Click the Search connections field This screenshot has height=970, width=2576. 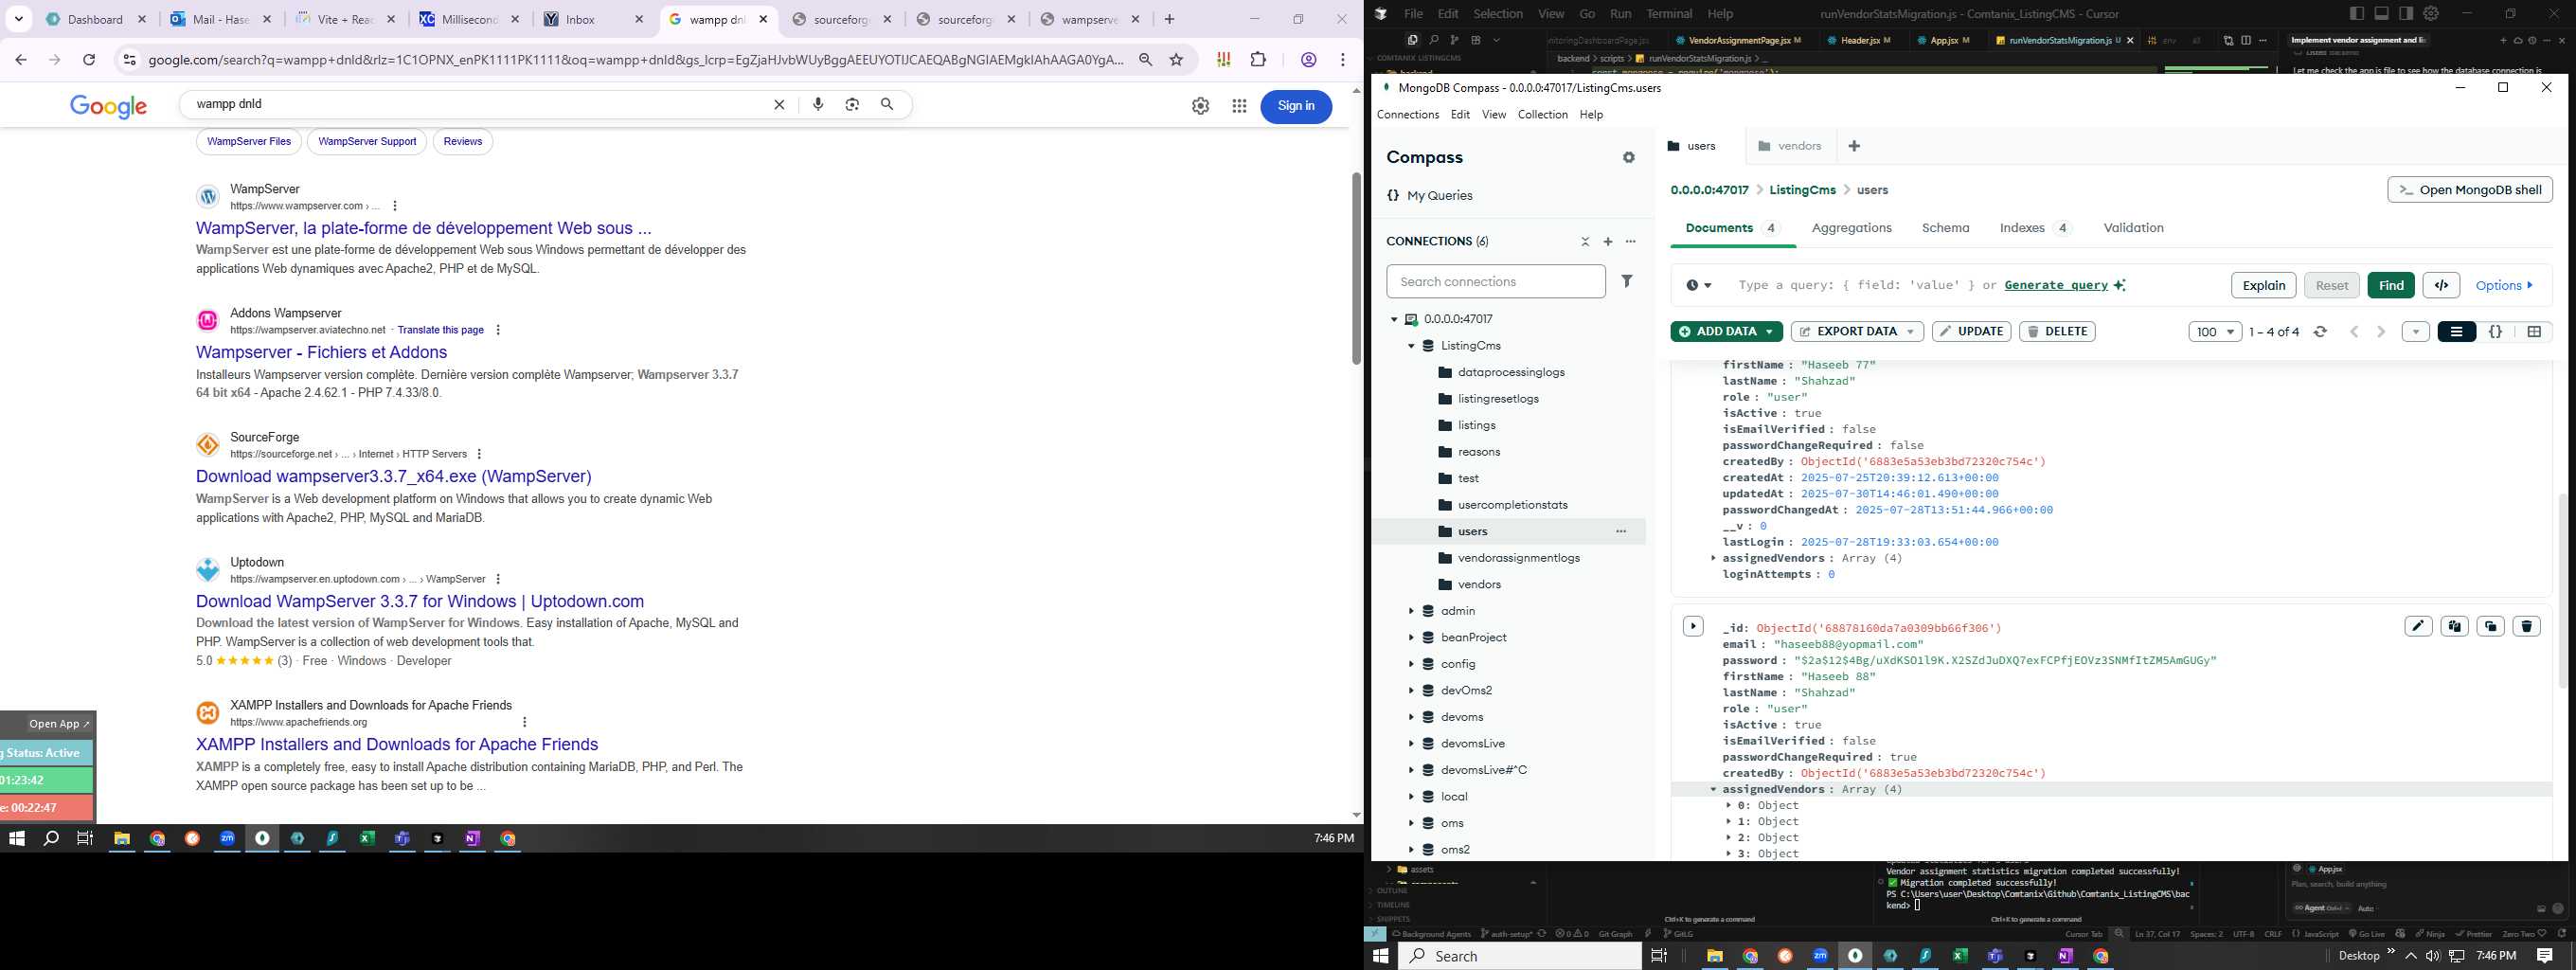(x=1496, y=282)
